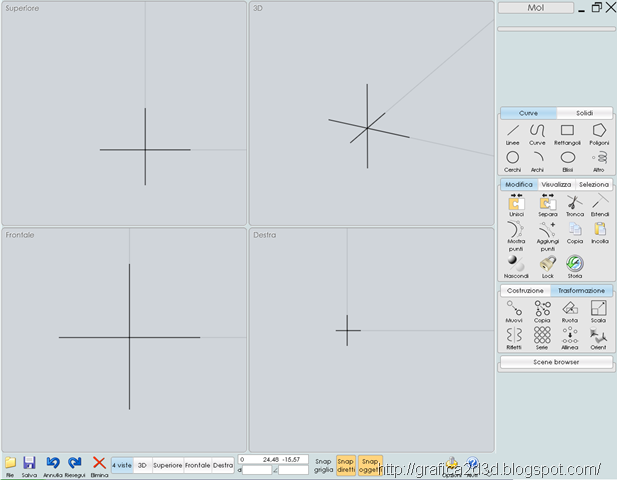Activate the Ruota rotate tool
The height and width of the screenshot is (480, 617).
coord(569,312)
